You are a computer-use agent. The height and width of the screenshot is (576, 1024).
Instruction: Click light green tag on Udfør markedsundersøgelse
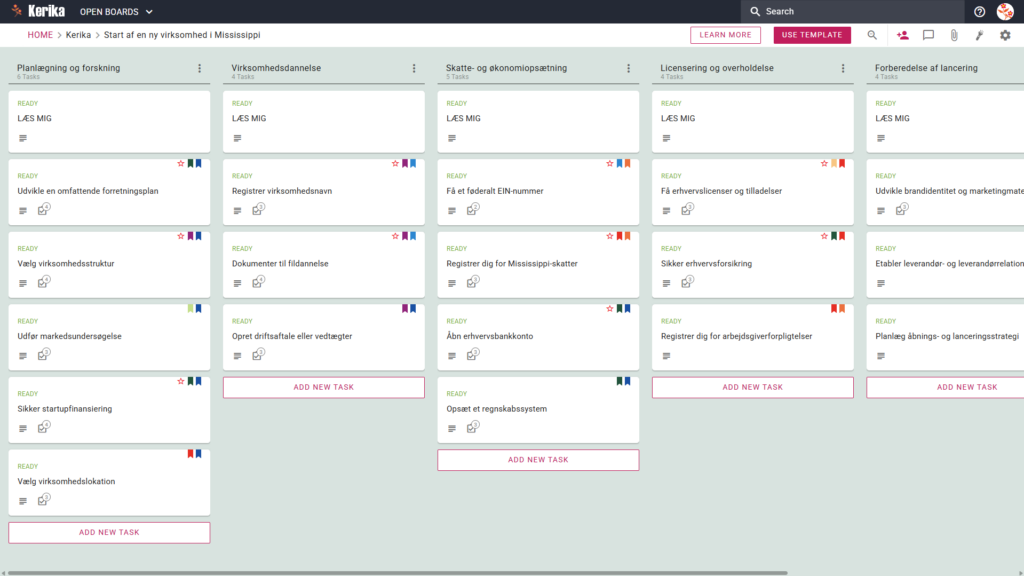coord(191,308)
